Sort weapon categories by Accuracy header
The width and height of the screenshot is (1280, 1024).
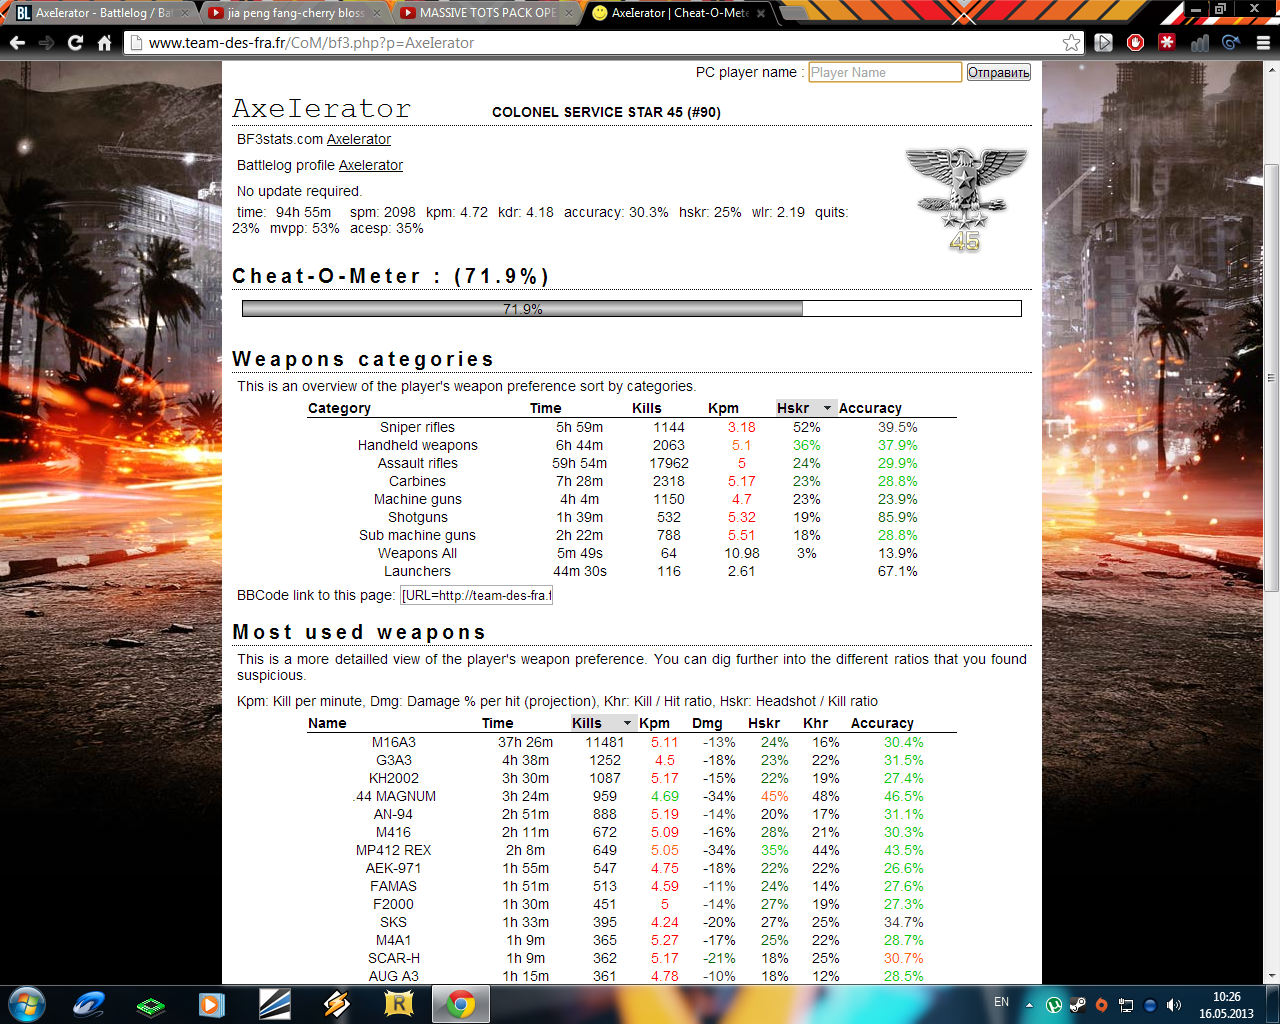click(x=870, y=408)
